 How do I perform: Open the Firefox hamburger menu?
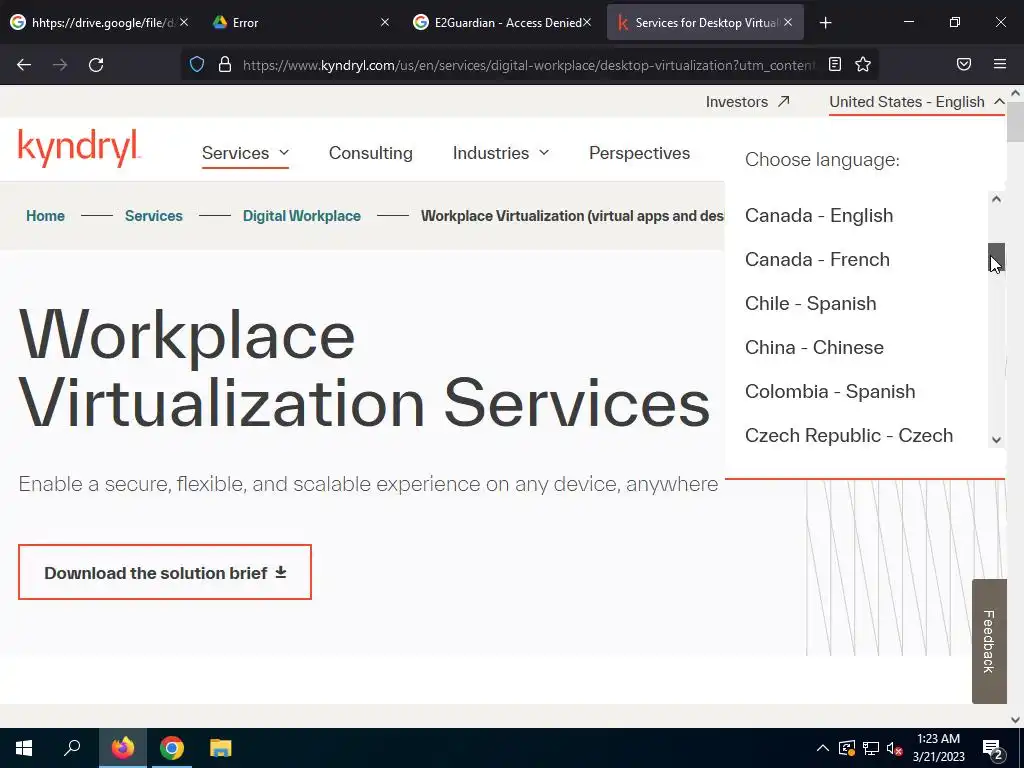(x=1000, y=65)
